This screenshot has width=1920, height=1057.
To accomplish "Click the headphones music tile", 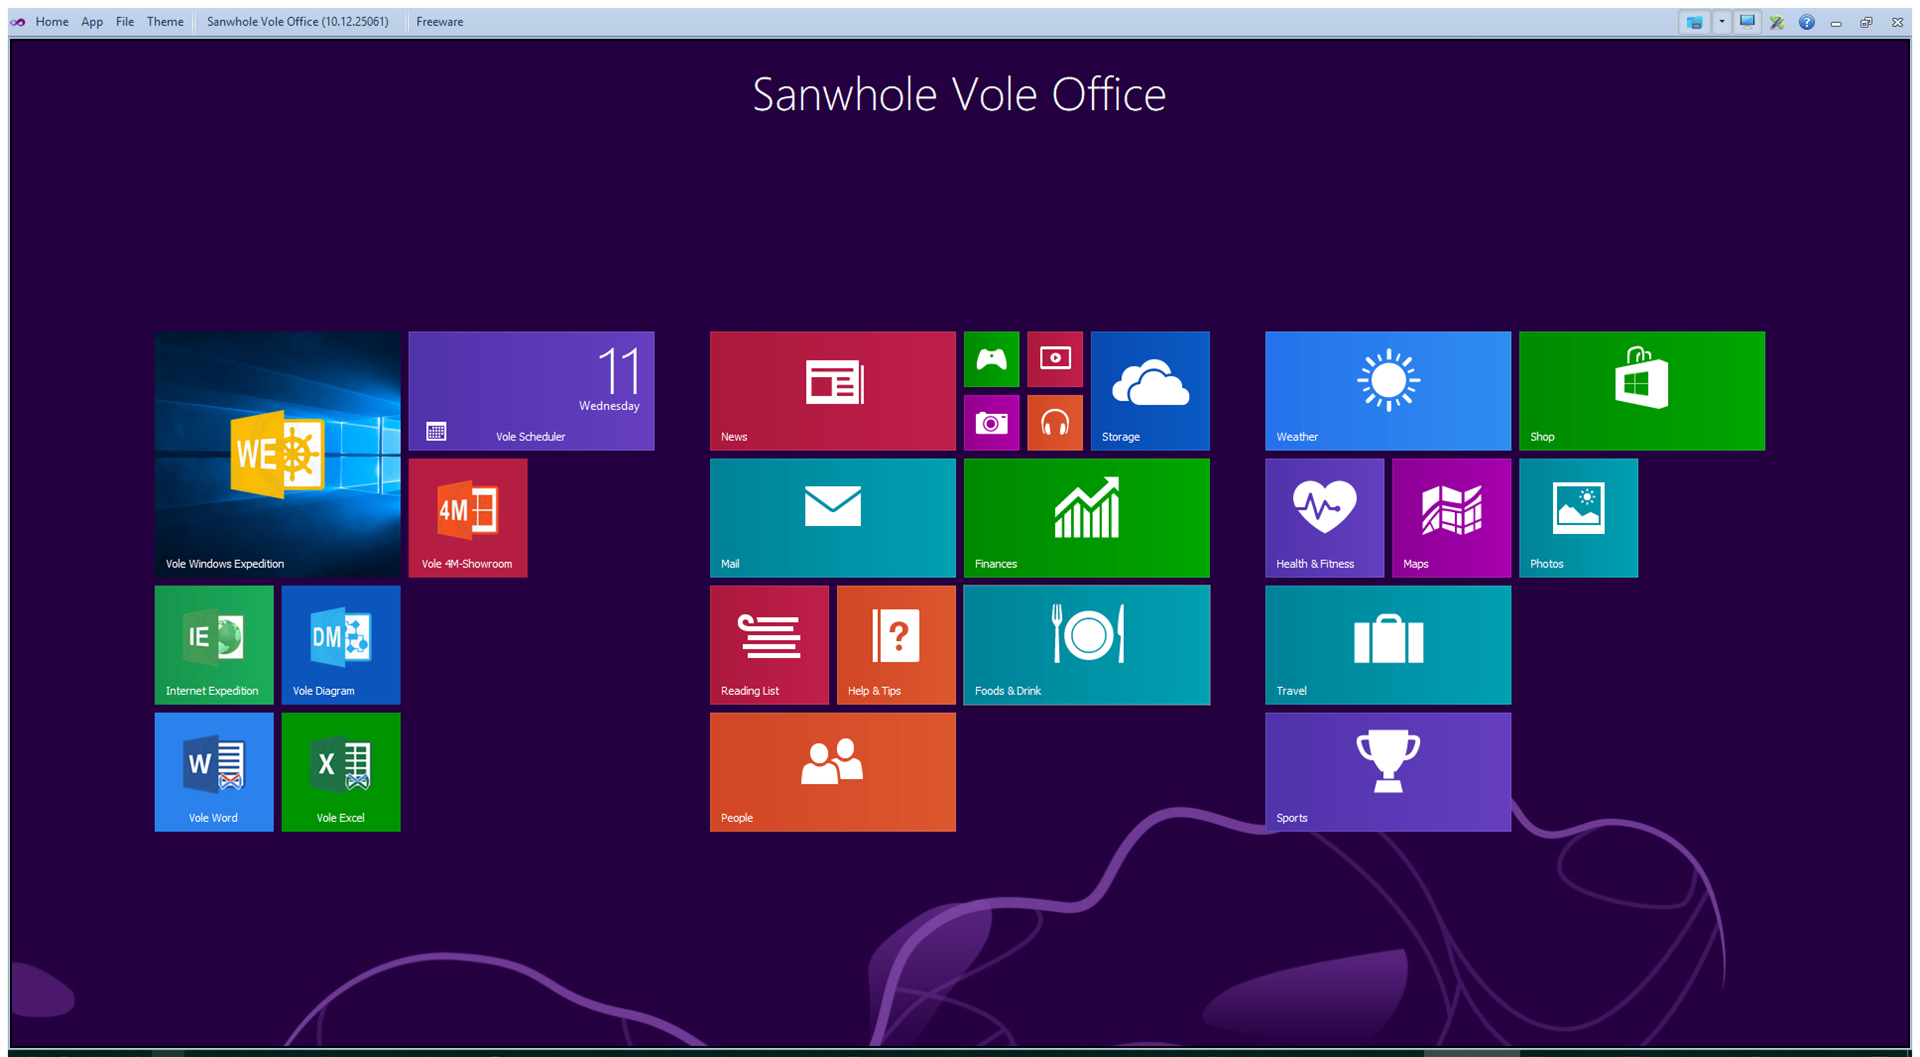I will pos(1054,423).
